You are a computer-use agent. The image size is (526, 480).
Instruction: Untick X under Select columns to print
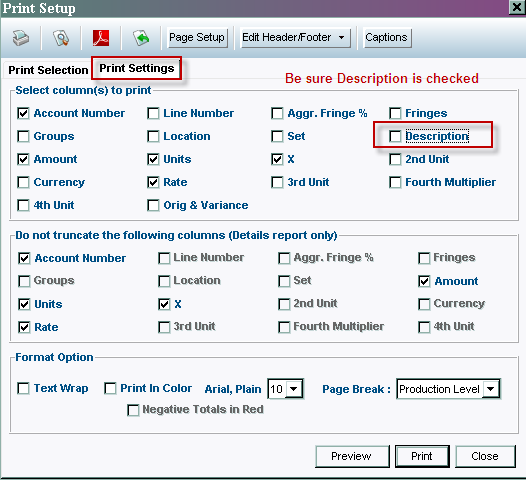(x=277, y=159)
